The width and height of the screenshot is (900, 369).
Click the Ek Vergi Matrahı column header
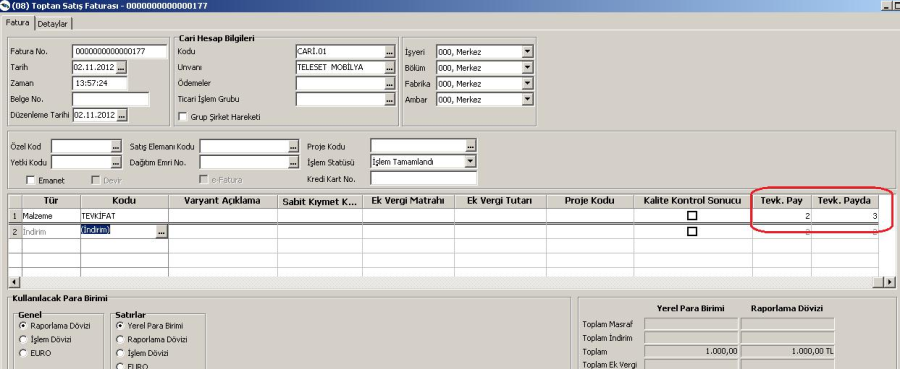tap(408, 201)
